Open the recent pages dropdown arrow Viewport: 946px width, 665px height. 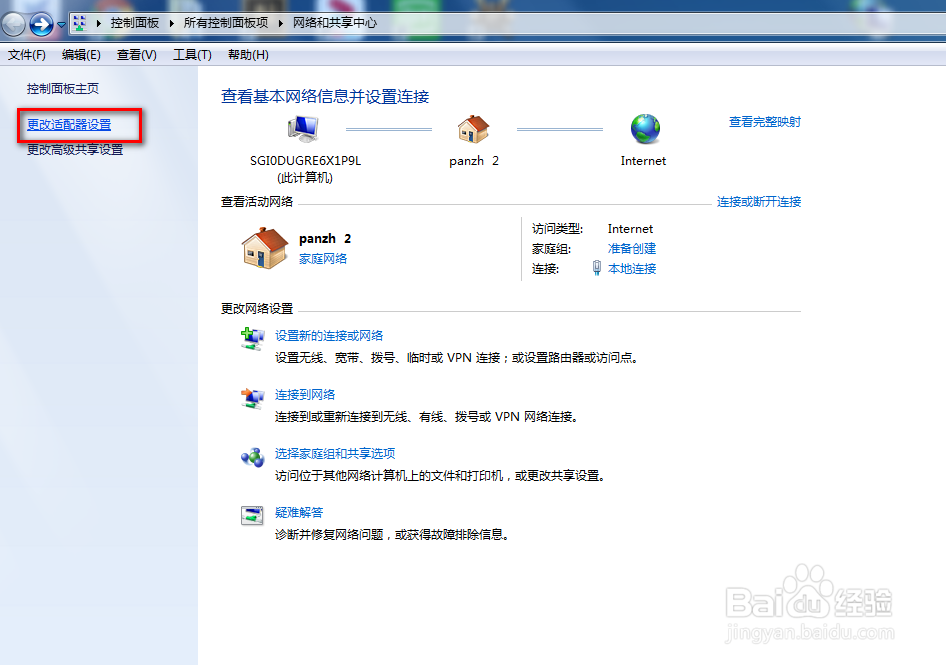click(61, 25)
